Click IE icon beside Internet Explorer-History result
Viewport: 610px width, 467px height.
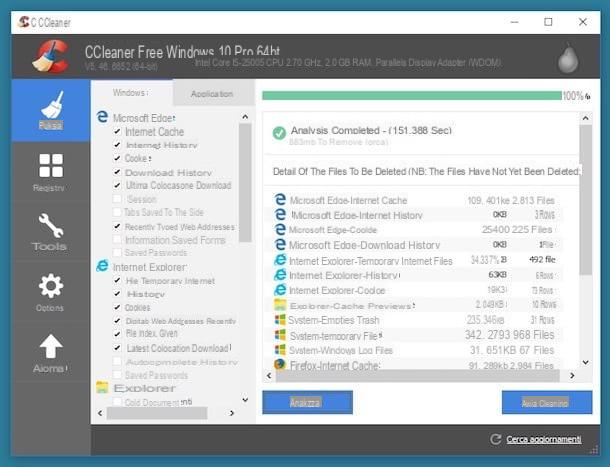click(x=280, y=275)
